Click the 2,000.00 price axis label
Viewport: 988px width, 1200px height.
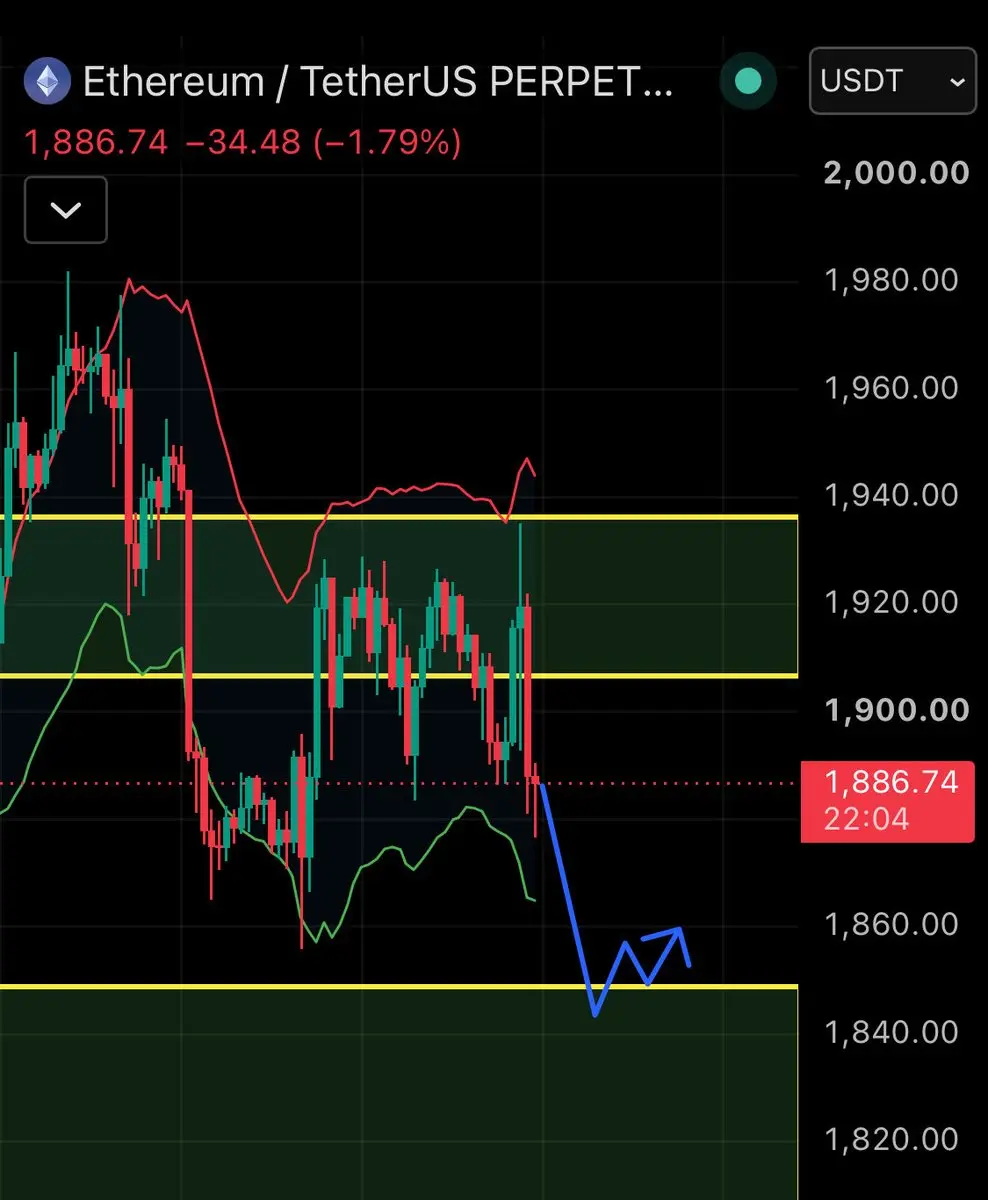(x=896, y=173)
